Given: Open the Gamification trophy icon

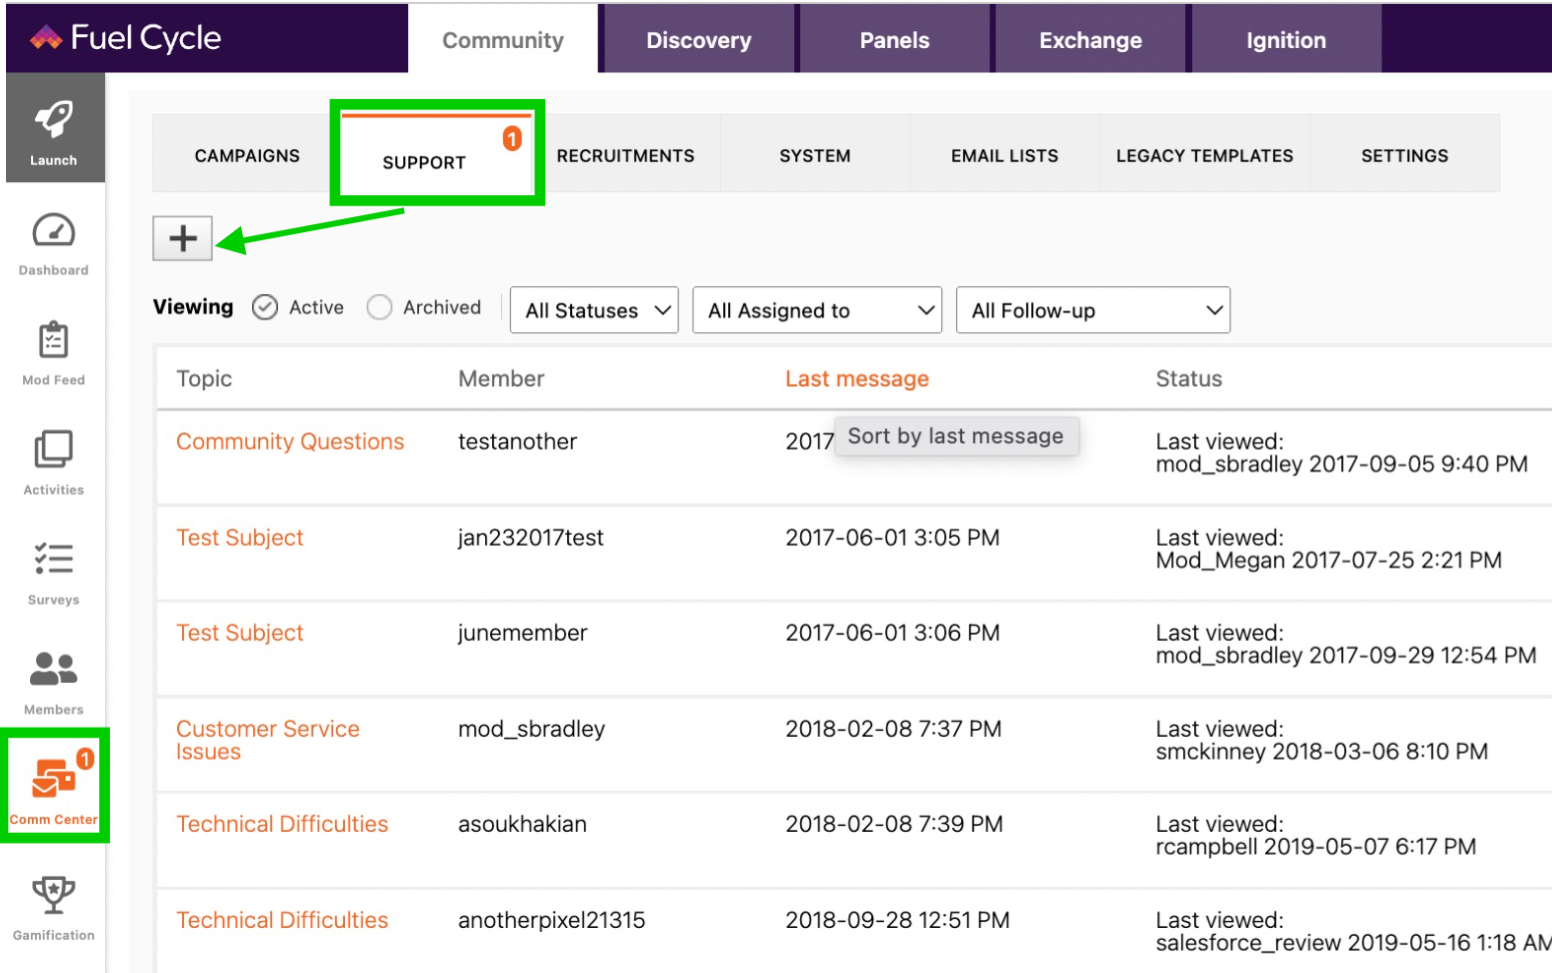Looking at the screenshot, I should [54, 895].
